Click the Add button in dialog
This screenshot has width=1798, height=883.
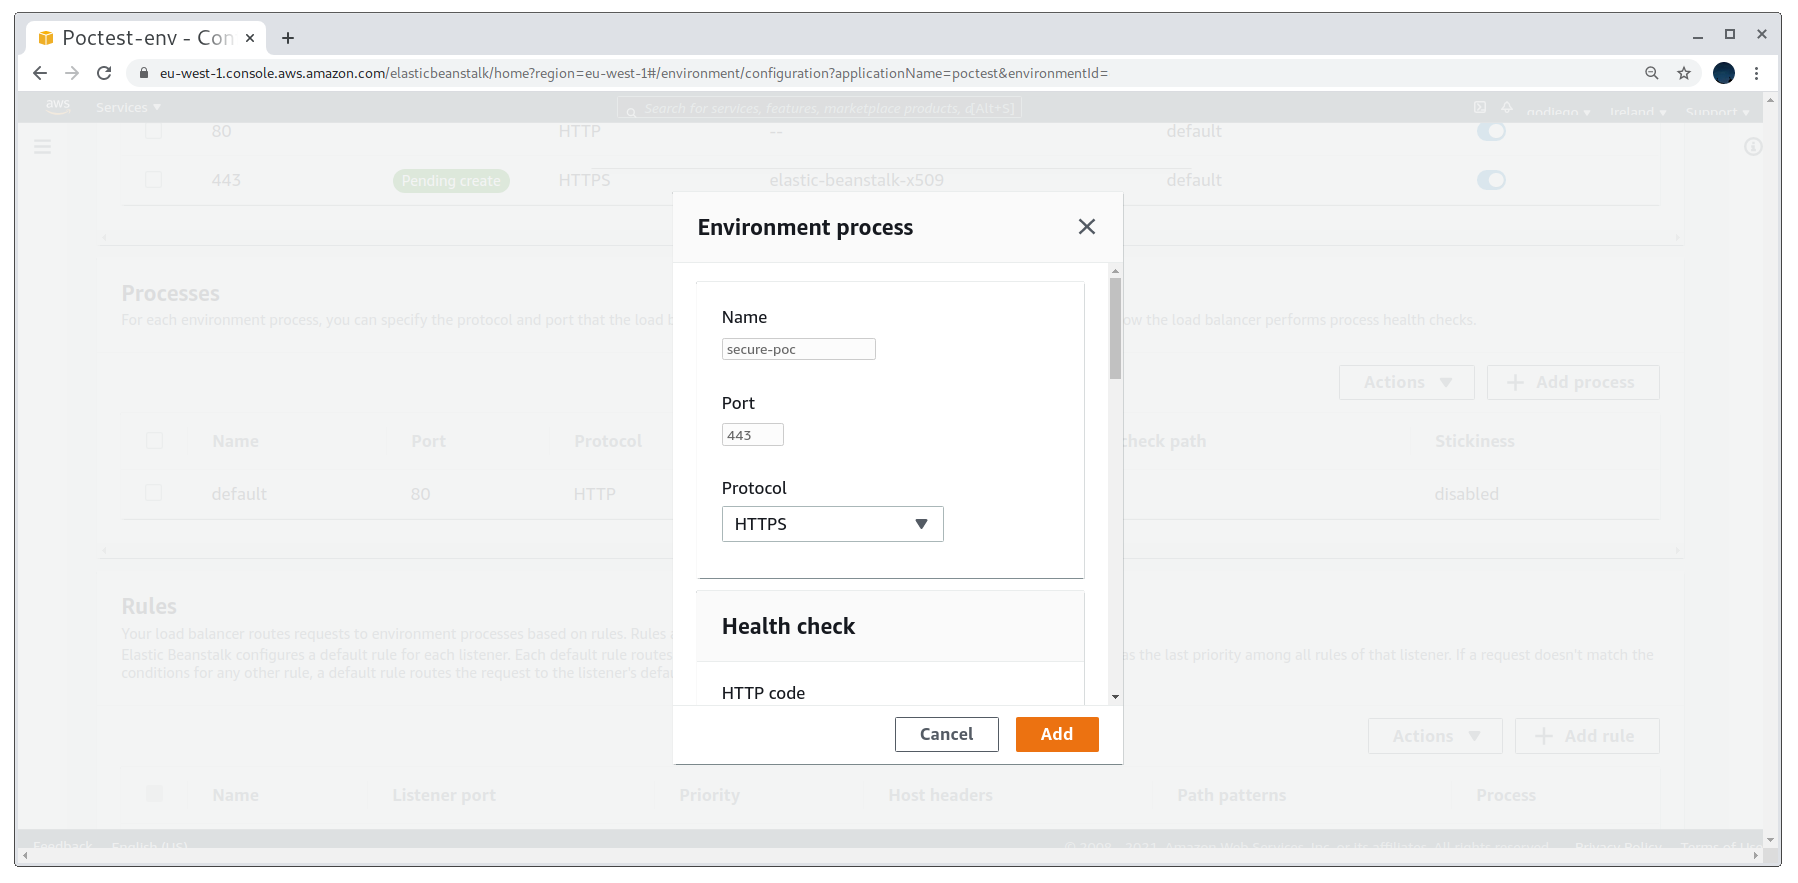[1057, 734]
